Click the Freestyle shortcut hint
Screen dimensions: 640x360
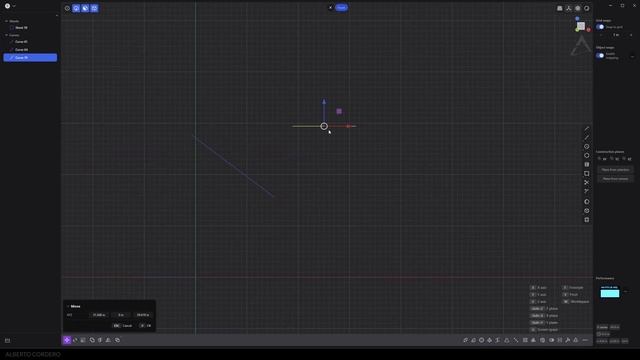coord(573,288)
